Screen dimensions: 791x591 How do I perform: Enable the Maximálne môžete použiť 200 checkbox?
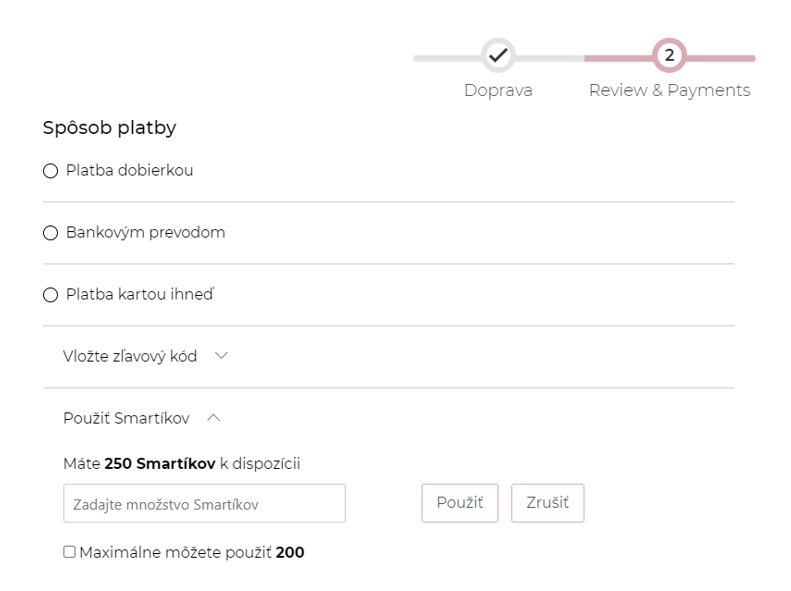(x=70, y=552)
